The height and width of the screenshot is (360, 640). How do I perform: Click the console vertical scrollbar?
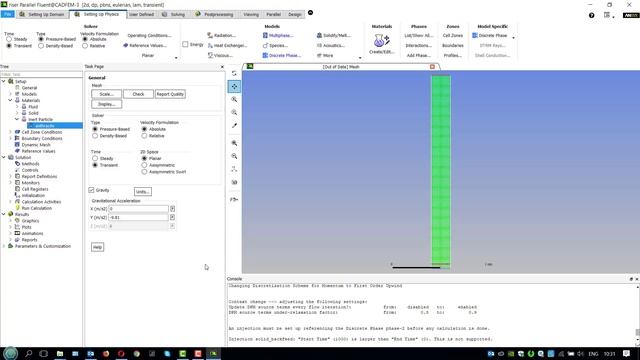(637, 315)
